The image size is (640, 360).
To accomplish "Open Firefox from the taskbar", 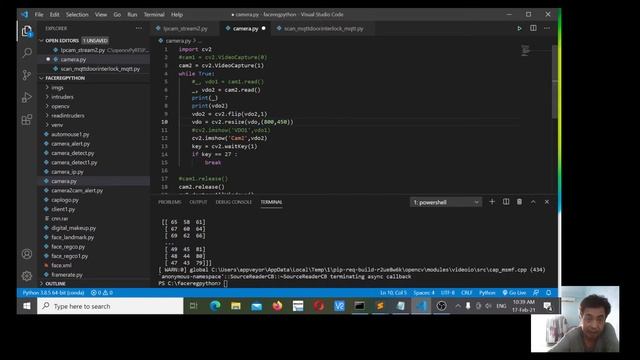I will click(277, 306).
